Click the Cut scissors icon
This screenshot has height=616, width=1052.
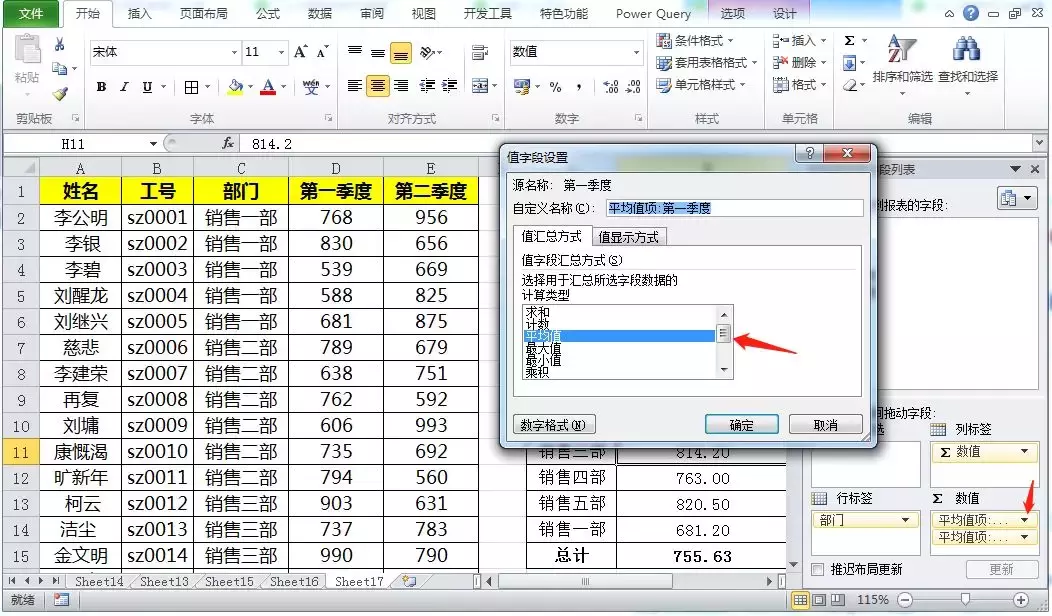[x=60, y=44]
